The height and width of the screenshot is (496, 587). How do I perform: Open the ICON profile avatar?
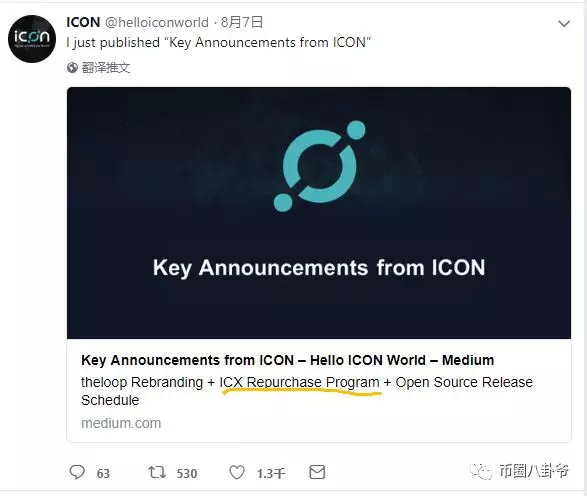32,39
